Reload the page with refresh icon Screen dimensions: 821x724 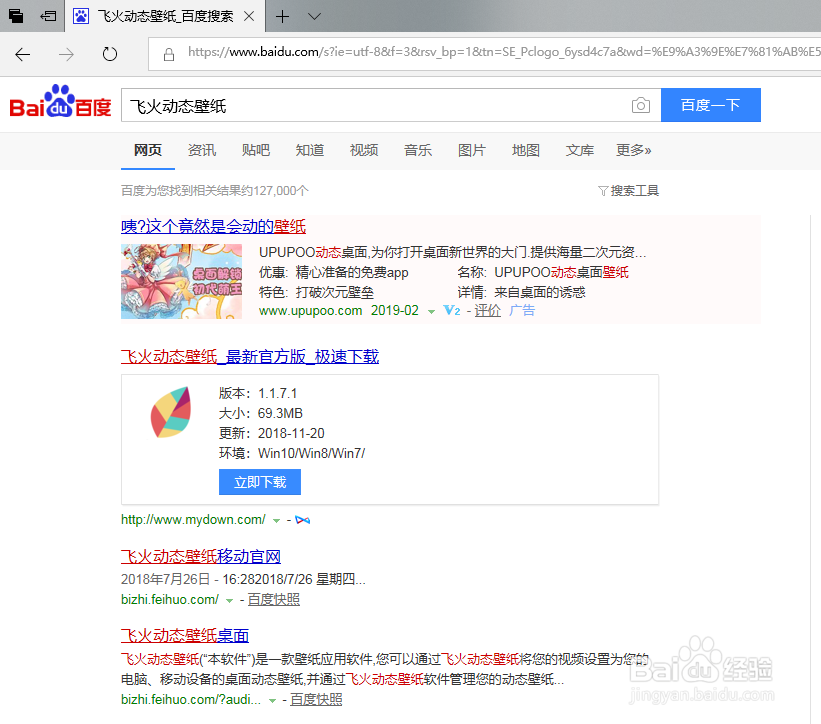[x=109, y=54]
